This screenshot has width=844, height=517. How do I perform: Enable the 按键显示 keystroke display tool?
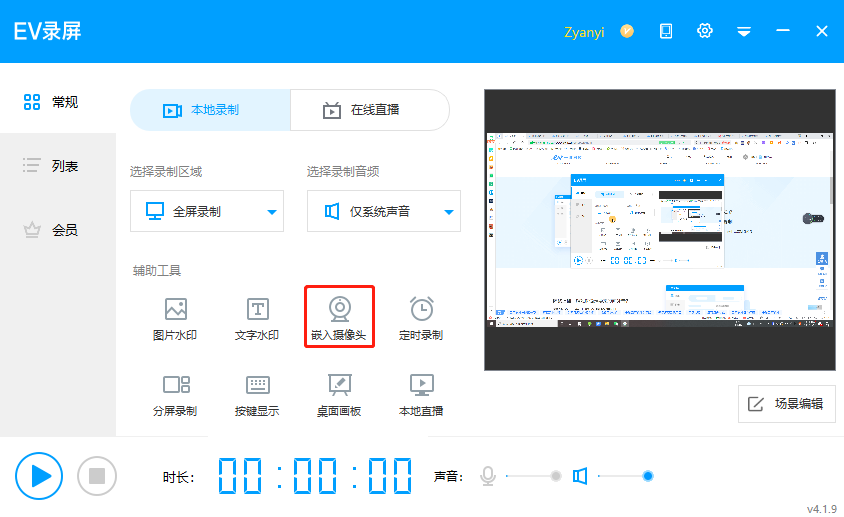pos(257,395)
